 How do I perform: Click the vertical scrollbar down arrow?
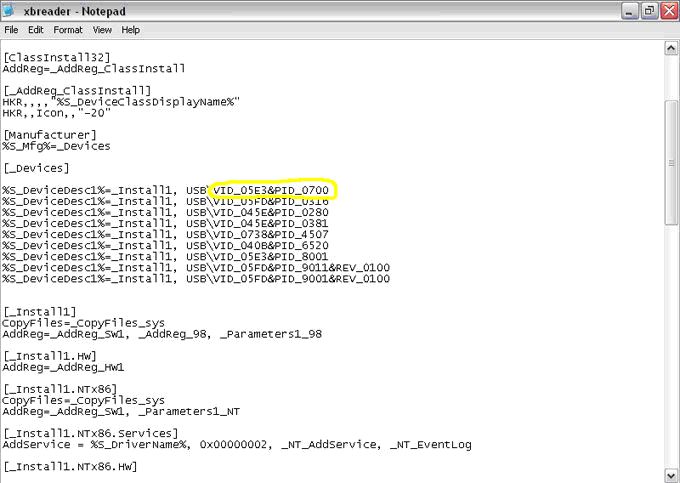[x=671, y=475]
